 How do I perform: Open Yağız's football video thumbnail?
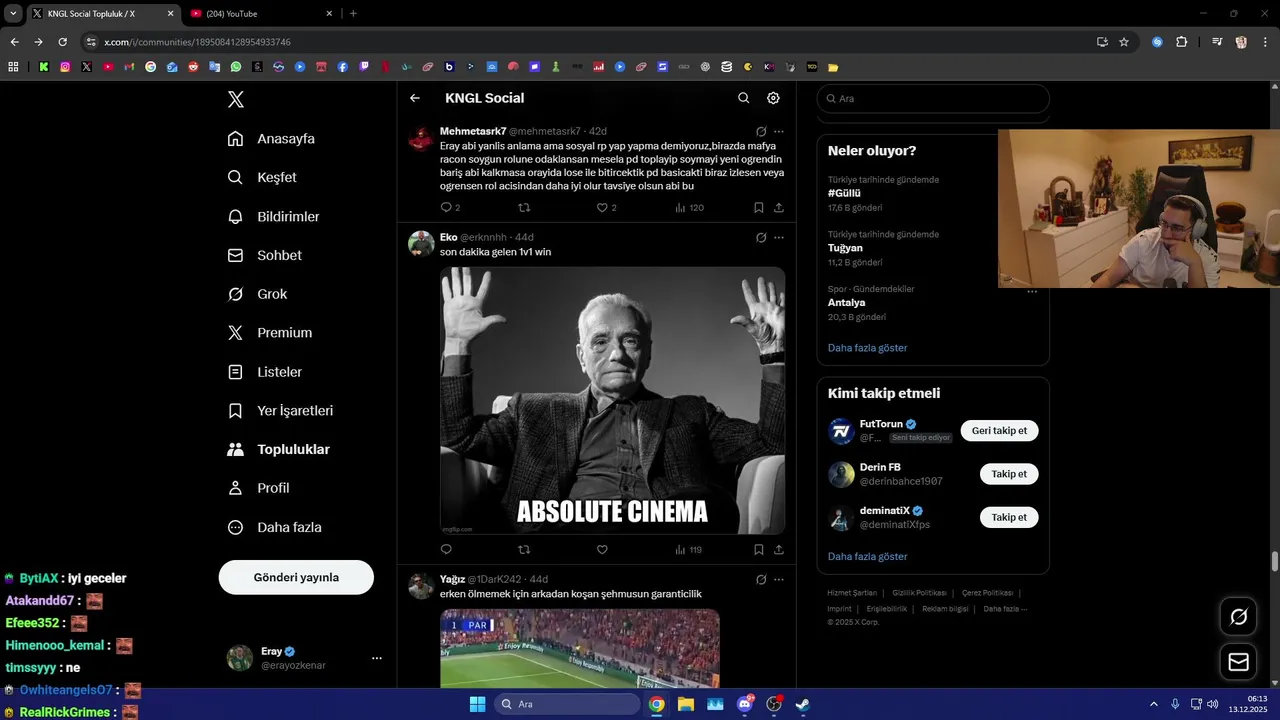(580, 648)
